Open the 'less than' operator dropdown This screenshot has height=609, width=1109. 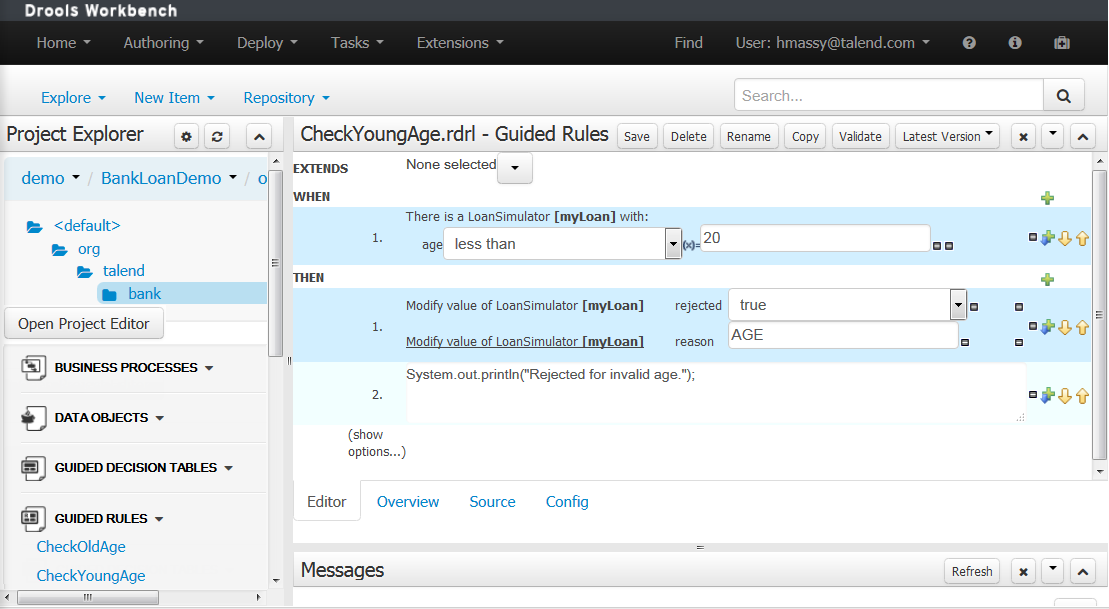[x=673, y=244]
